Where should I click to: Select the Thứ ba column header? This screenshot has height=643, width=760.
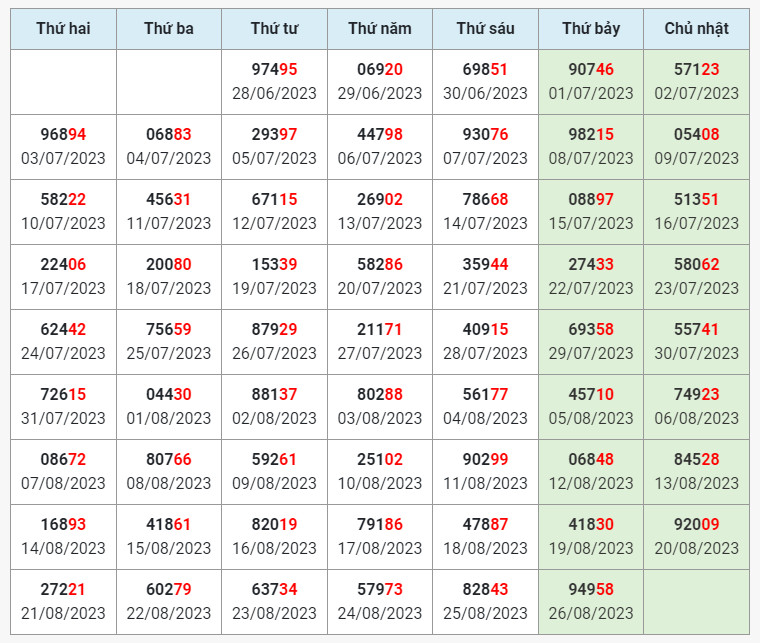(169, 29)
